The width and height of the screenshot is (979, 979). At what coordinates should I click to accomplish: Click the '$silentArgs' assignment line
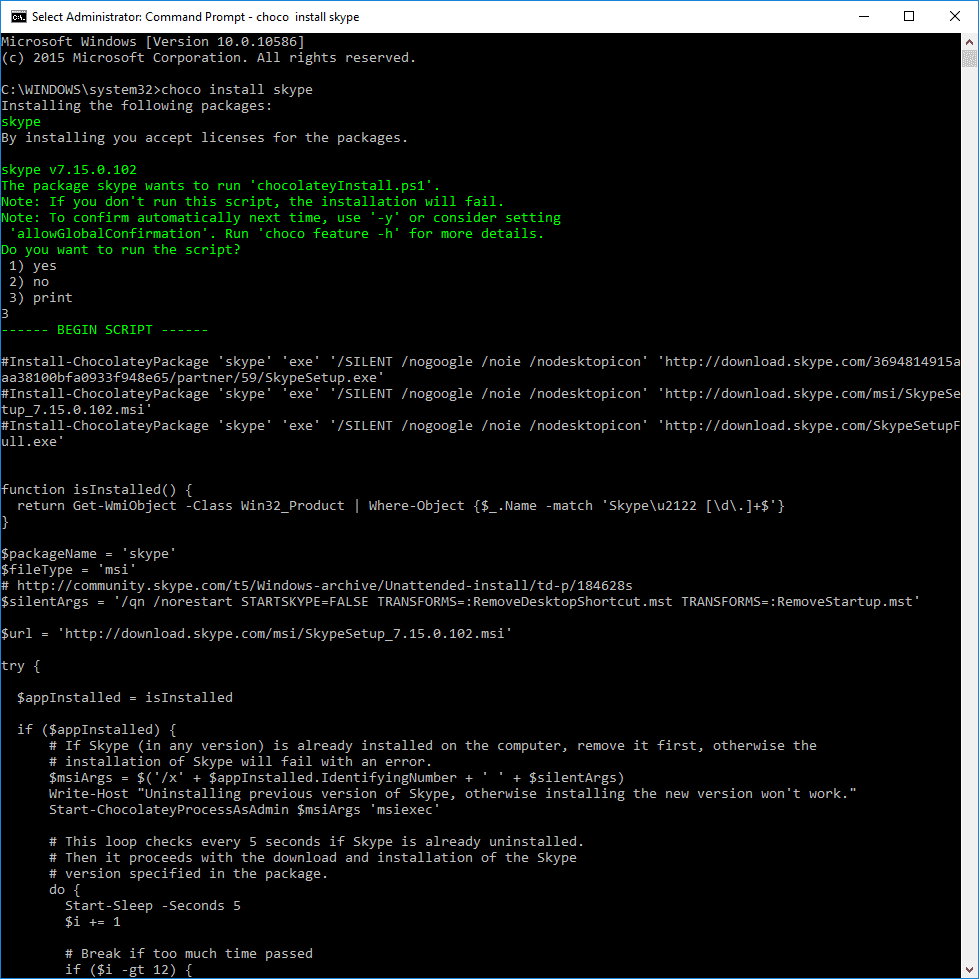pyautogui.click(x=460, y=602)
